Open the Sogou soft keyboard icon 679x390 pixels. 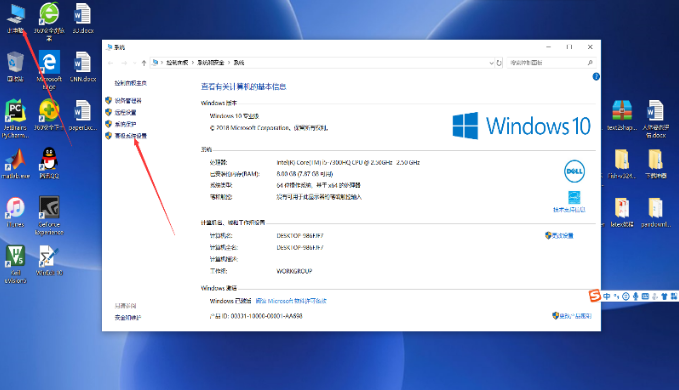[x=645, y=296]
